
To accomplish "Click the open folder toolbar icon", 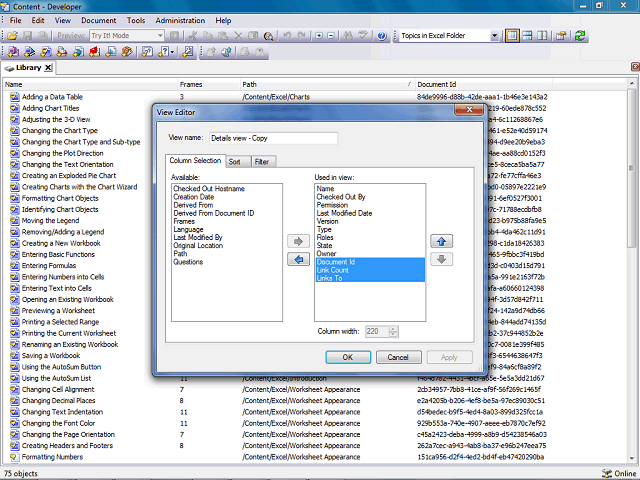I will click(x=12, y=36).
